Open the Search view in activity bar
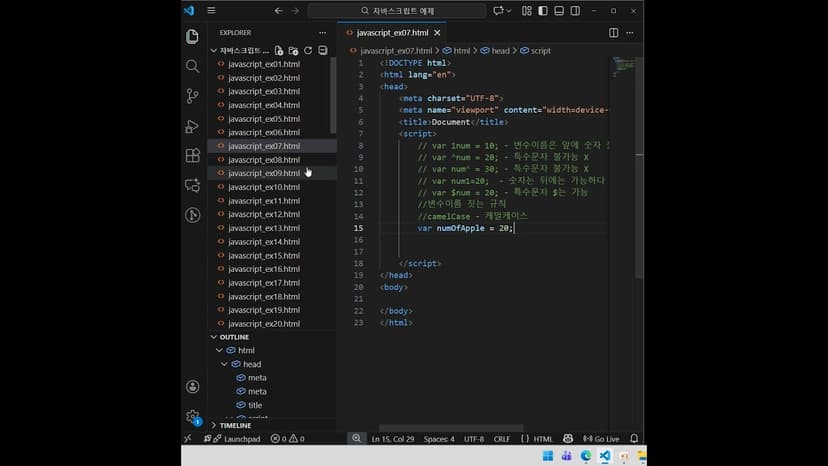Viewport: 828px width, 466px height. click(x=192, y=66)
